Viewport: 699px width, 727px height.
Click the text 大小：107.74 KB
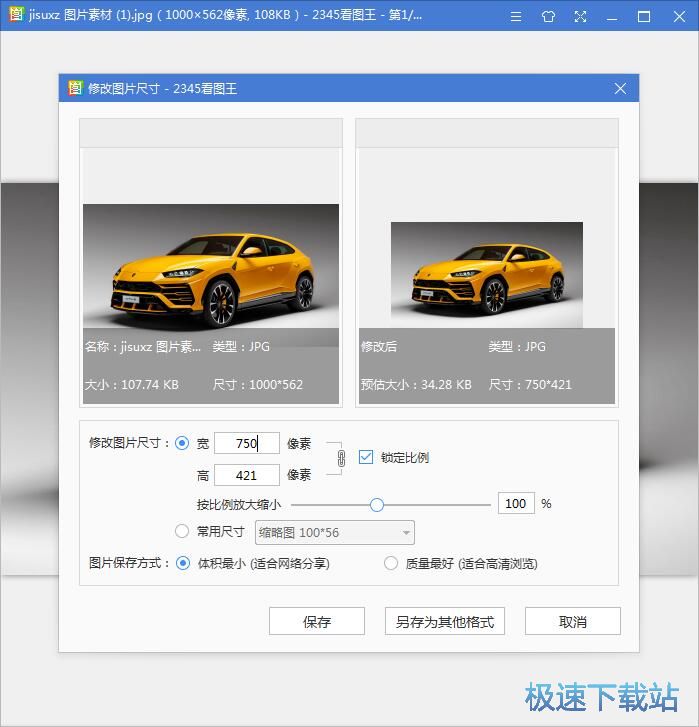pyautogui.click(x=132, y=385)
